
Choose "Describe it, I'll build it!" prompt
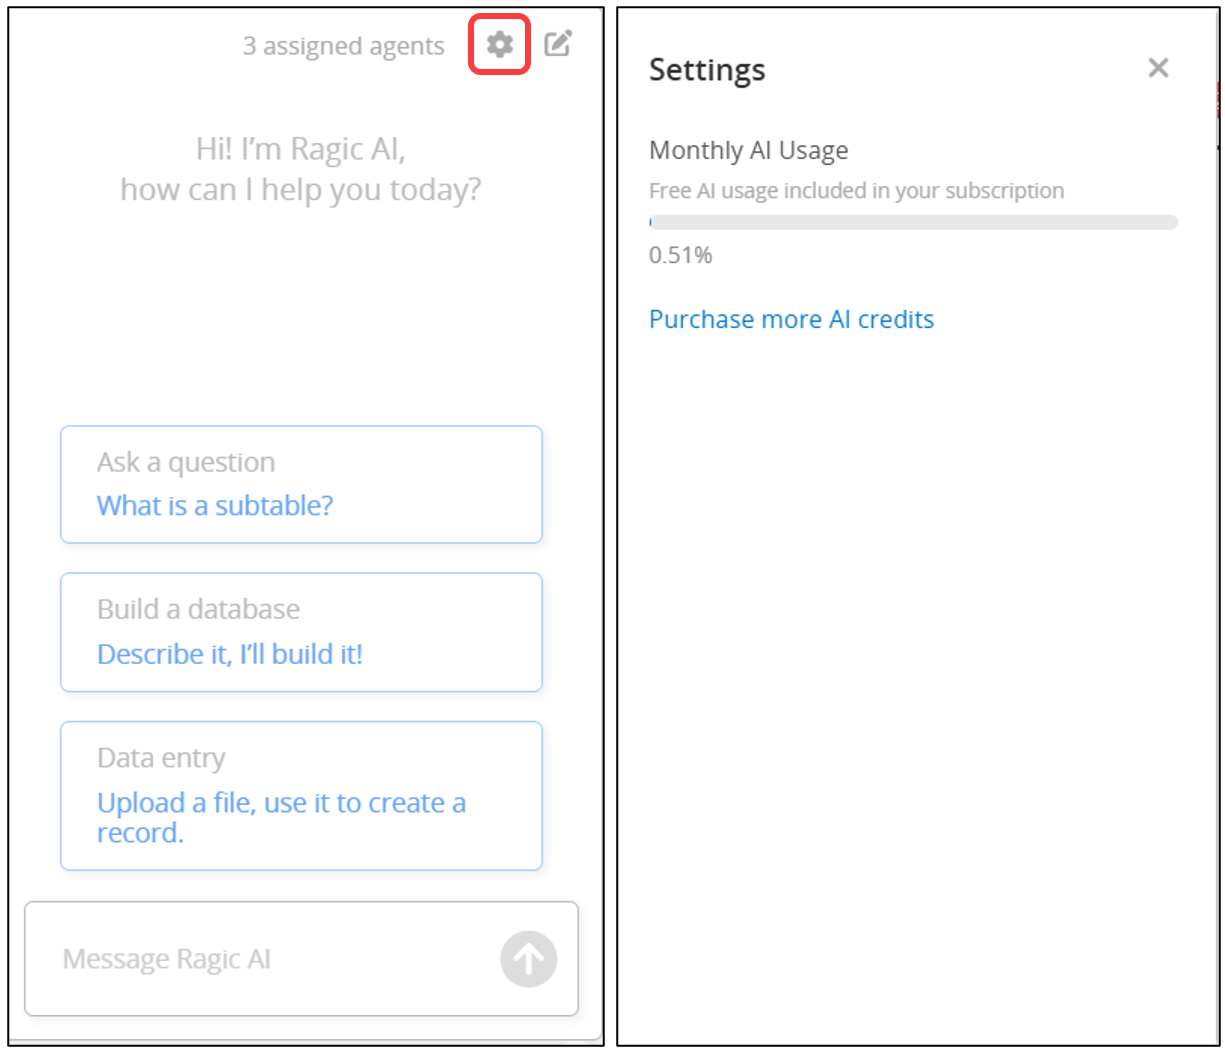[x=230, y=654]
